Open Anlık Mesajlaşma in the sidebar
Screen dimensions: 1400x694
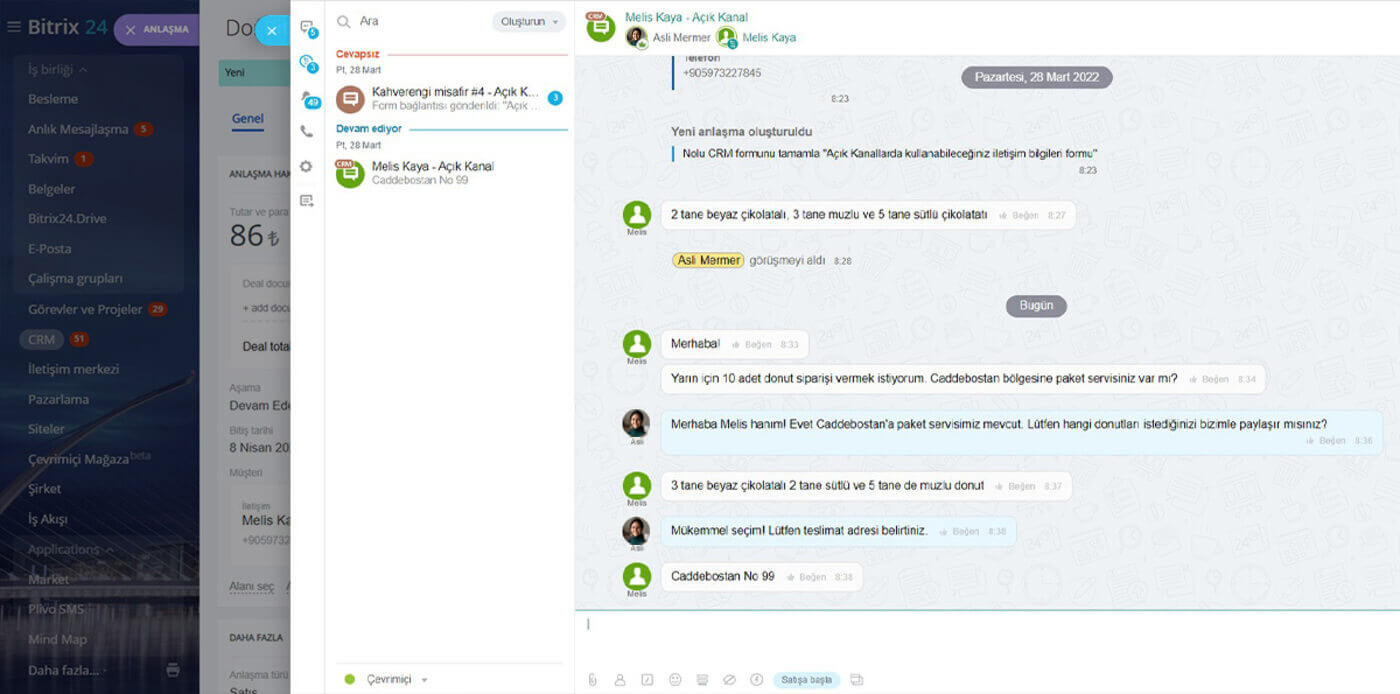click(x=78, y=129)
